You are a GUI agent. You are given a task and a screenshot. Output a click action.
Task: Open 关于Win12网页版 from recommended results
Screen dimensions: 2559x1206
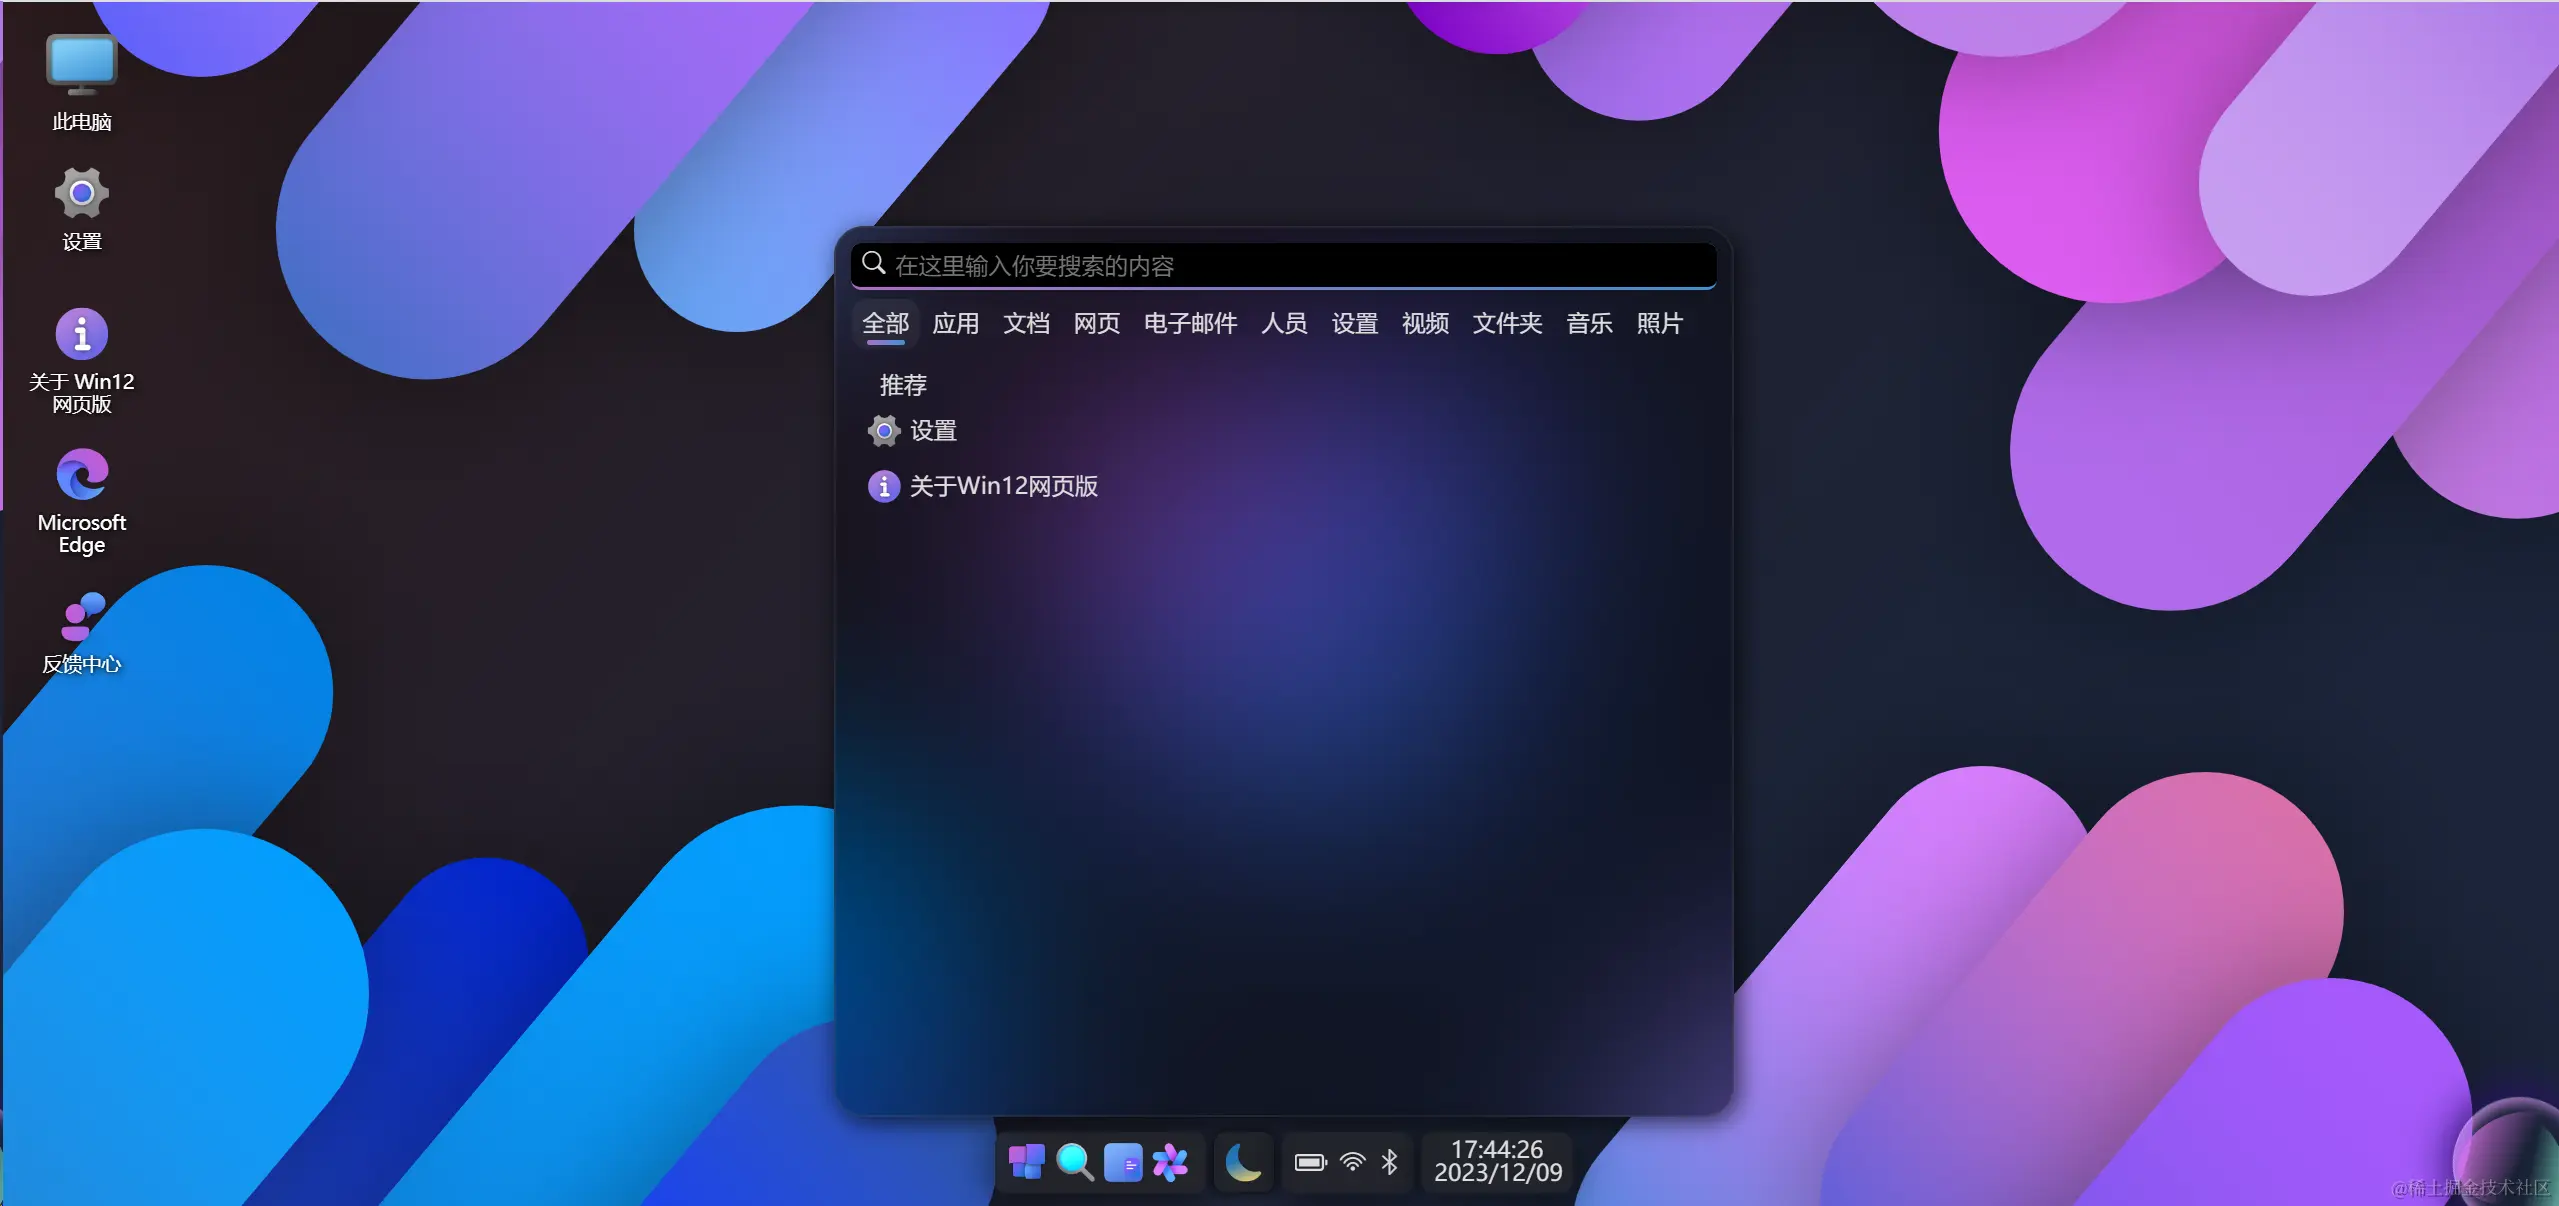coord(1003,487)
